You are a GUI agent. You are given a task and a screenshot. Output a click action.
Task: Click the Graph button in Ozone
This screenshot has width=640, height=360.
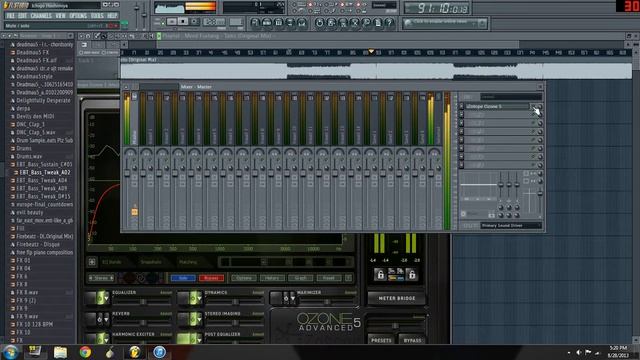(x=300, y=278)
